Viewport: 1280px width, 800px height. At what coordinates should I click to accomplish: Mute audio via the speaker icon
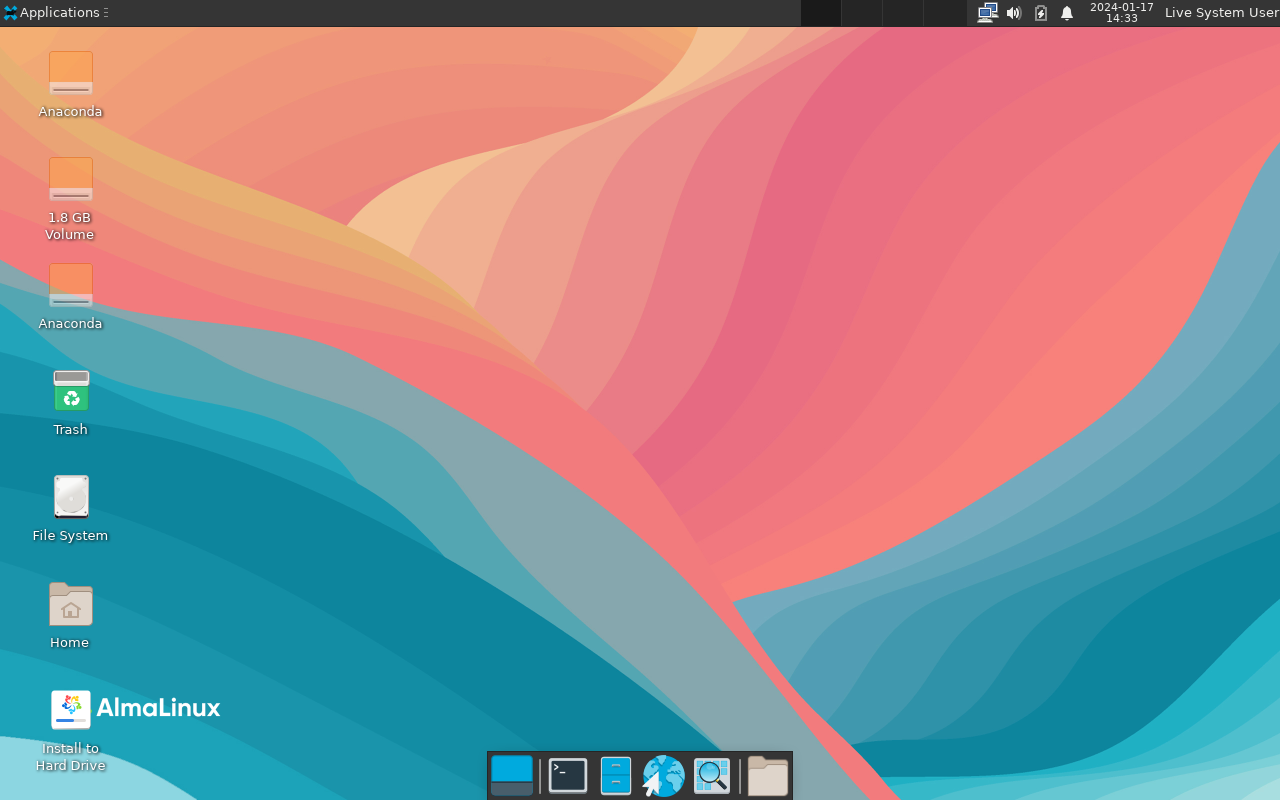[x=1013, y=13]
